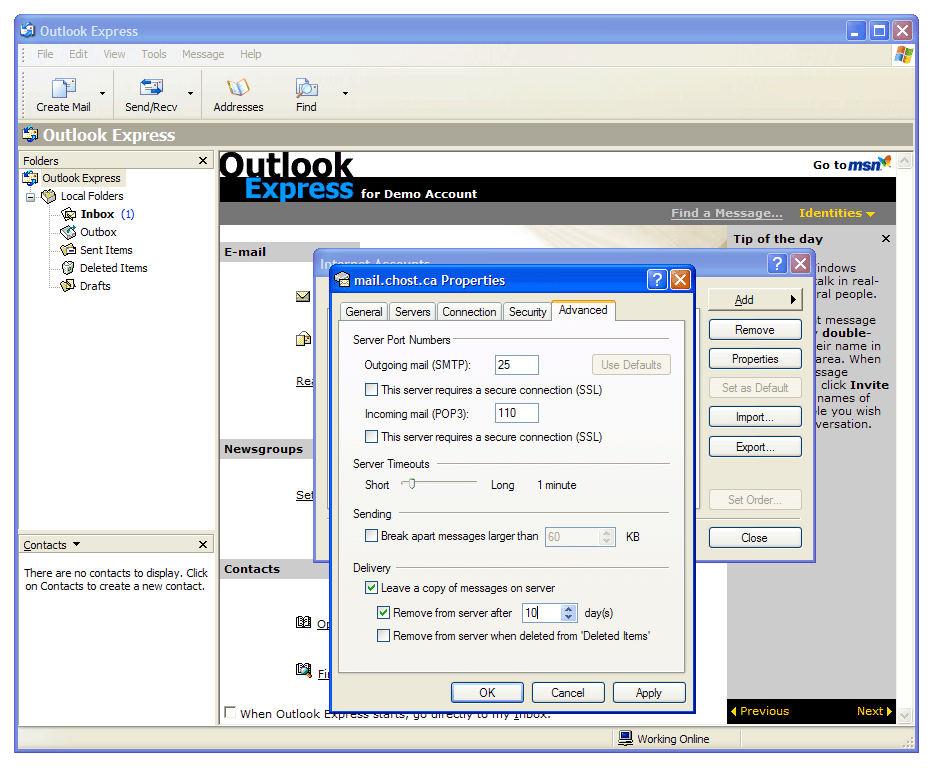Select the Deleted Items folder icon

(x=69, y=268)
